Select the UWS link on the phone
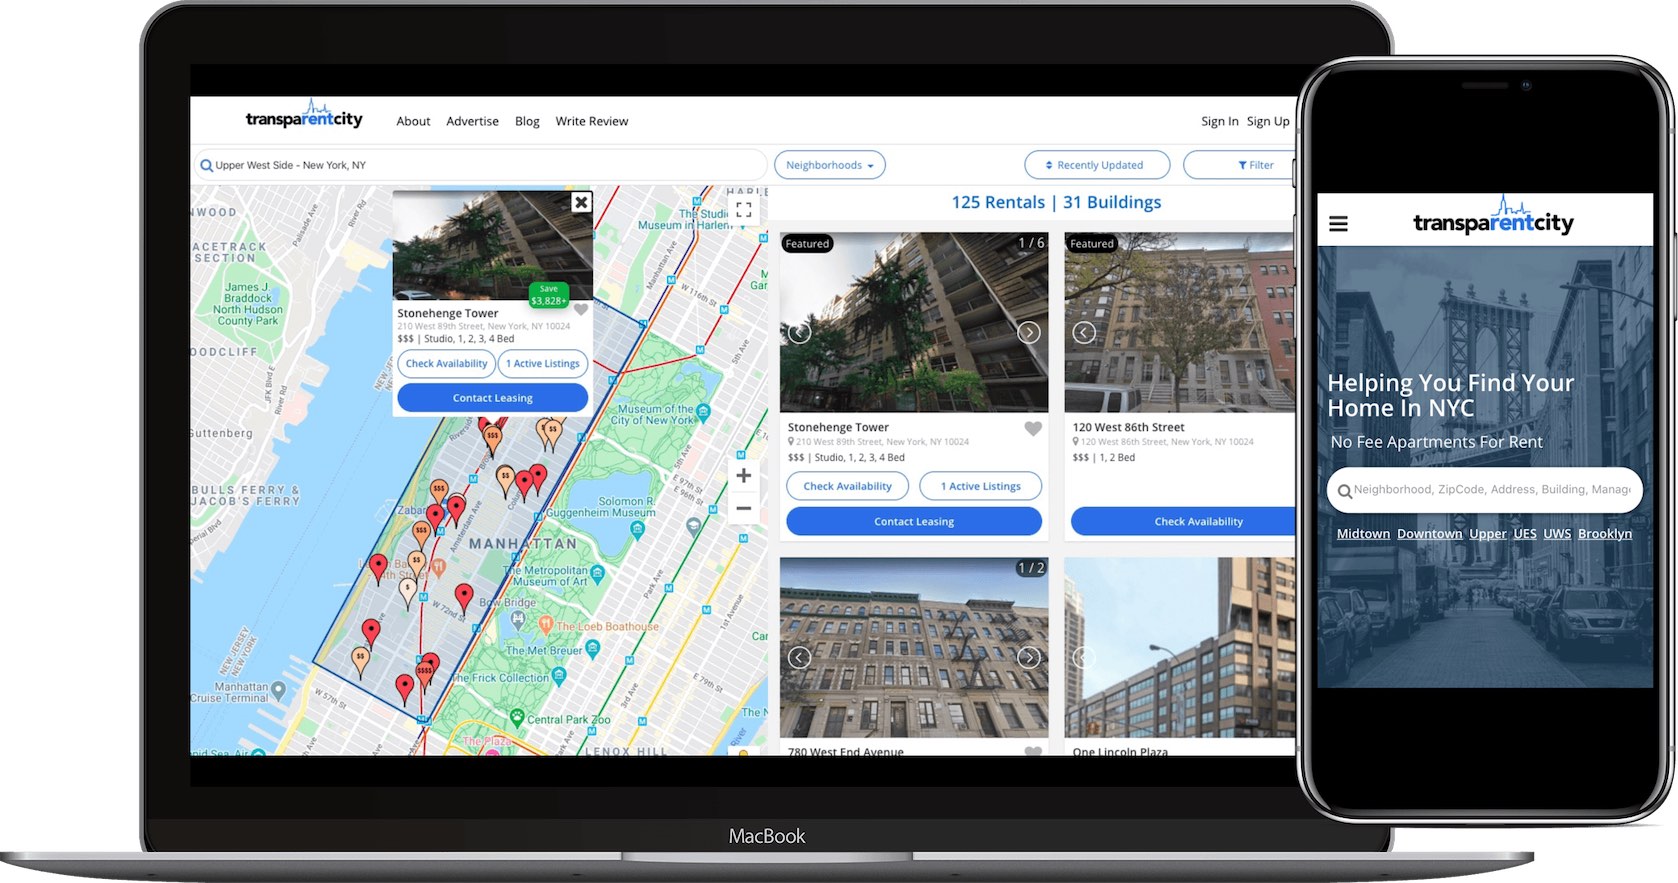1678x883 pixels. click(x=1557, y=534)
